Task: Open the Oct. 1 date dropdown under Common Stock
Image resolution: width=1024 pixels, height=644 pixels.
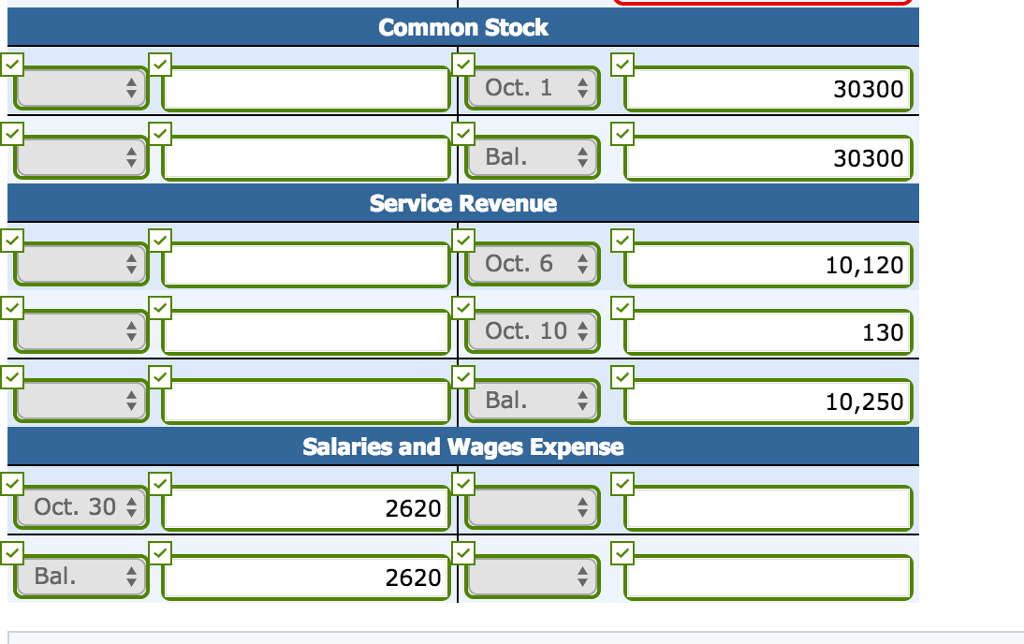Action: click(531, 87)
